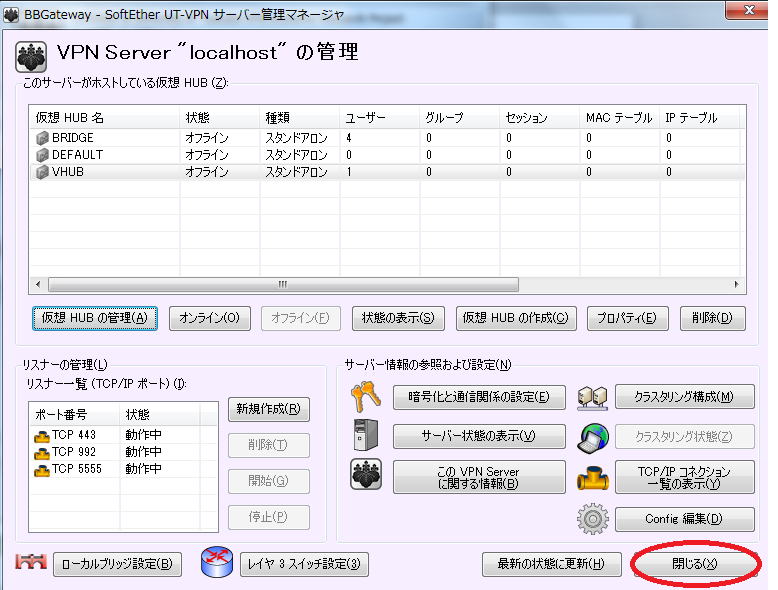
Task: Select the BRIDGE row name text
Action: pos(73,138)
